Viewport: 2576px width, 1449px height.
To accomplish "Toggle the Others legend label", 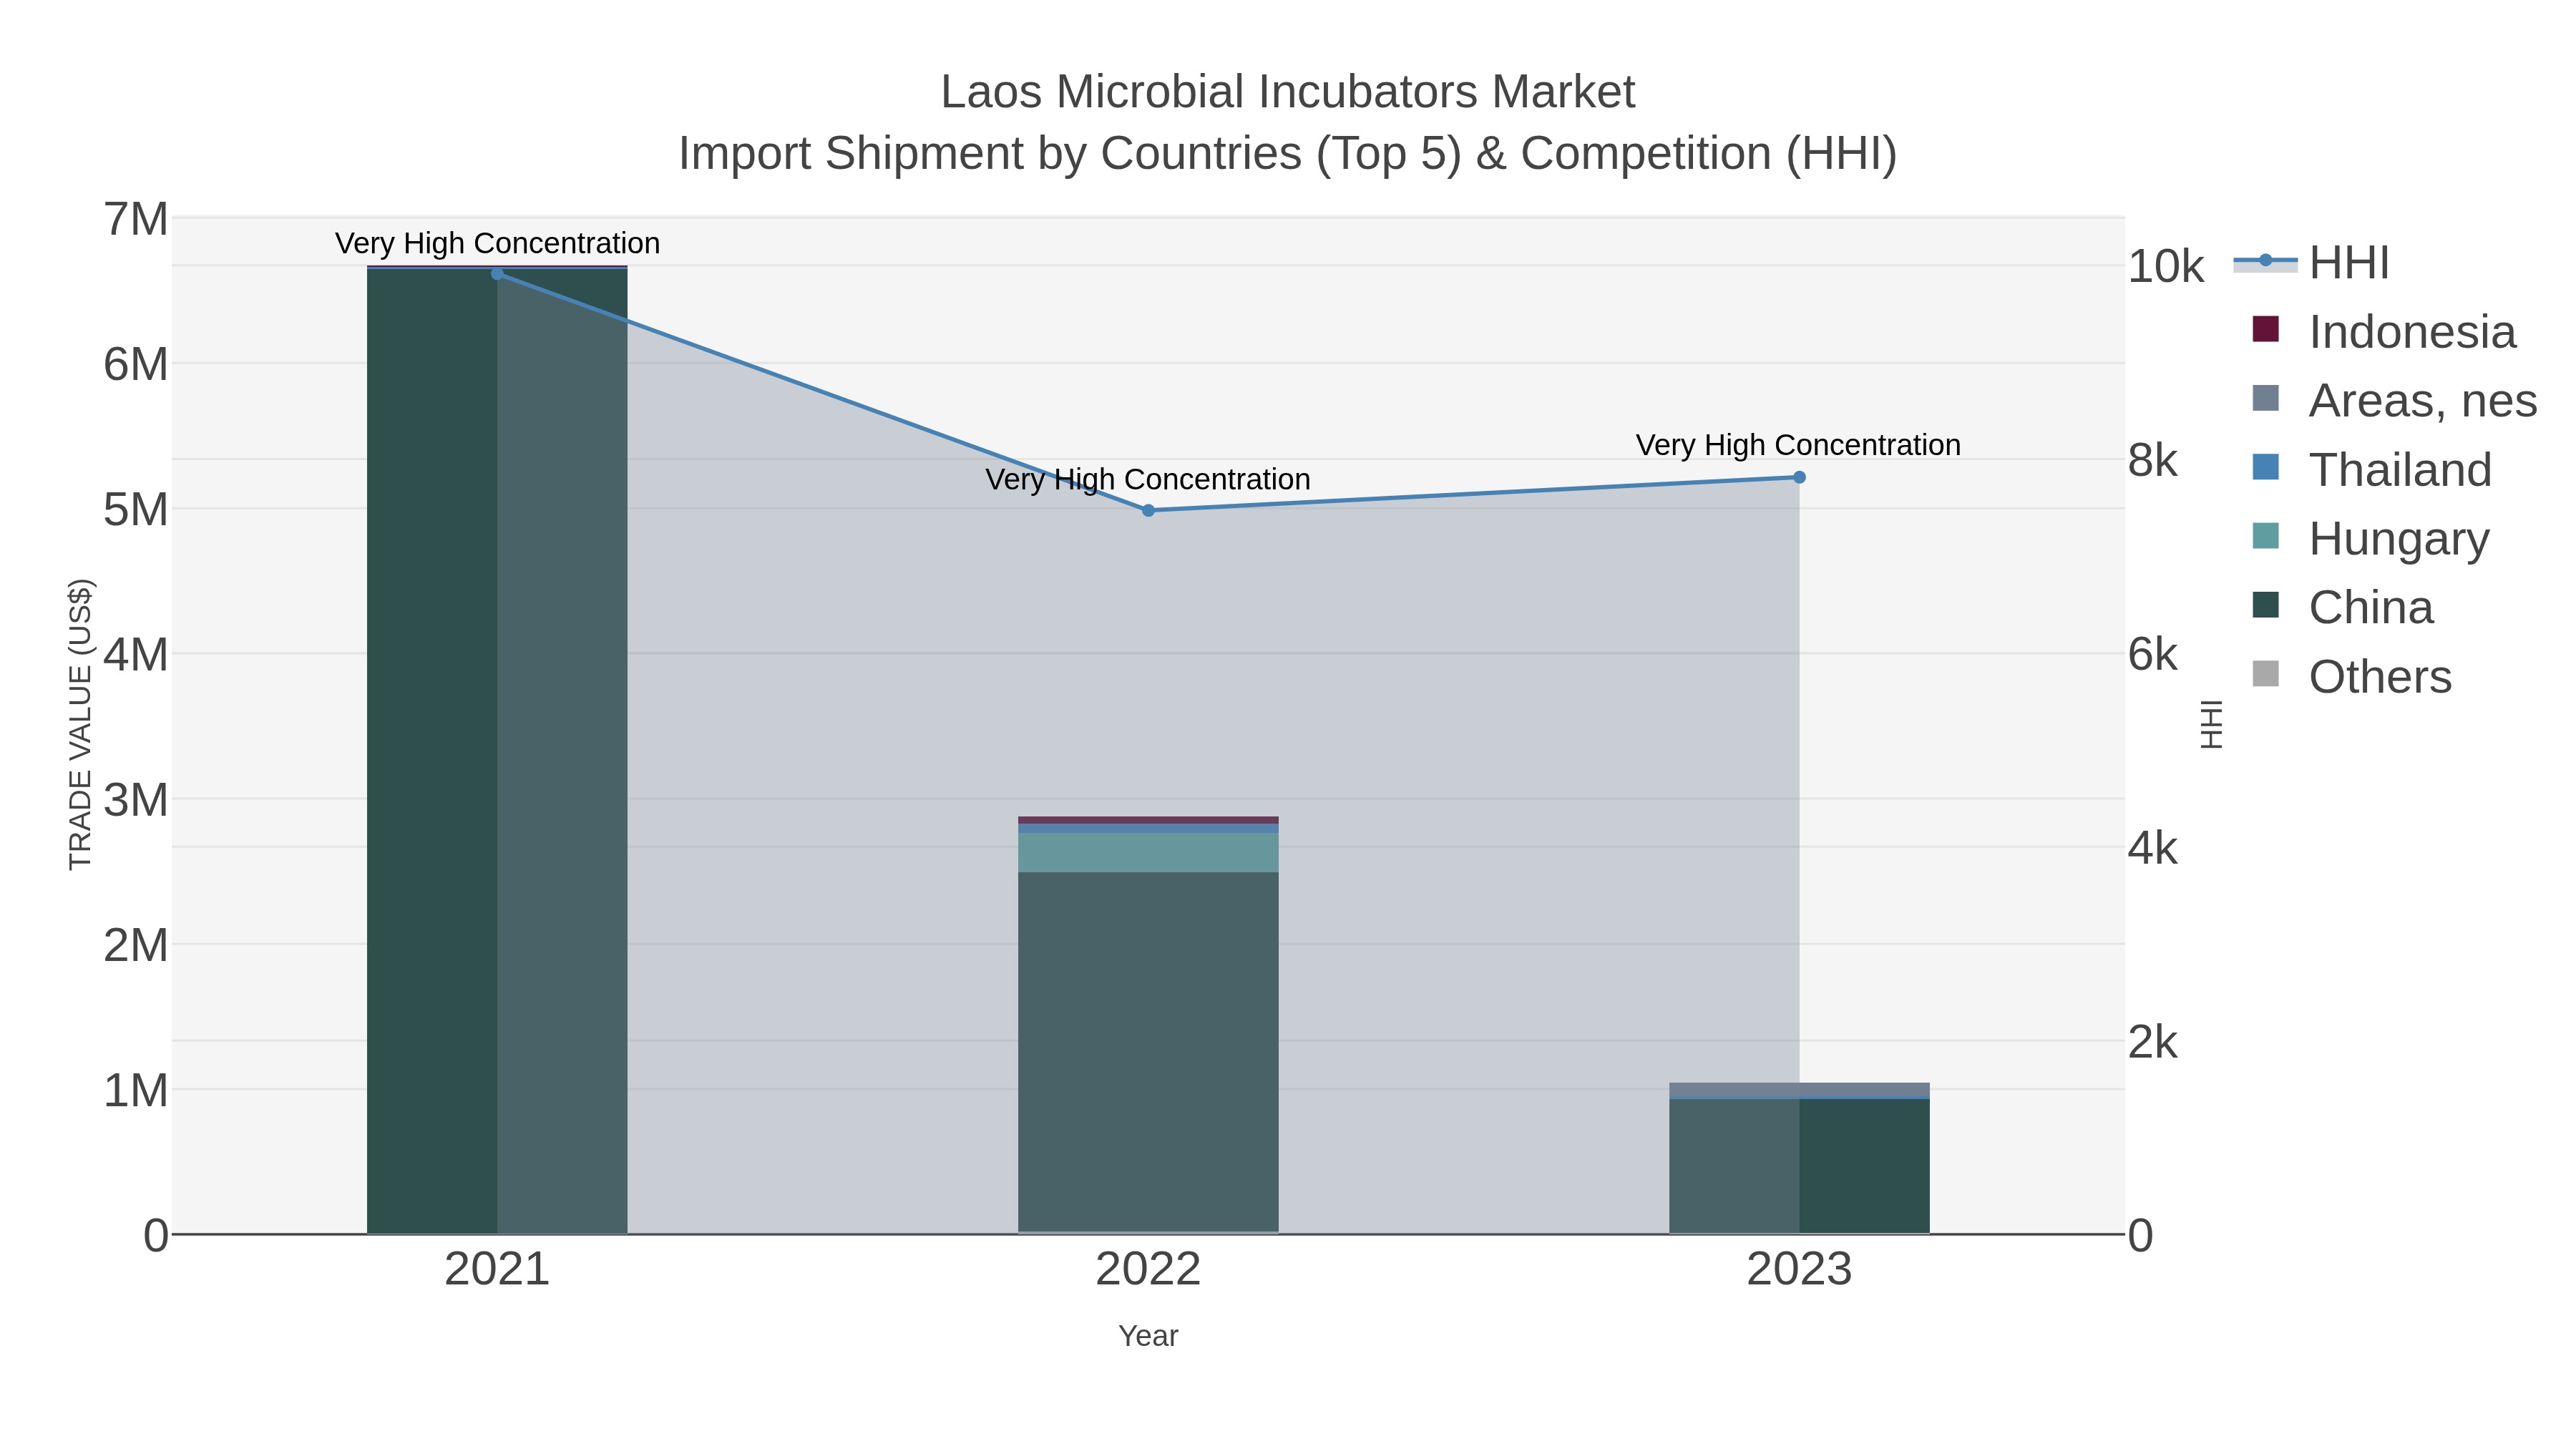I will [x=2380, y=676].
